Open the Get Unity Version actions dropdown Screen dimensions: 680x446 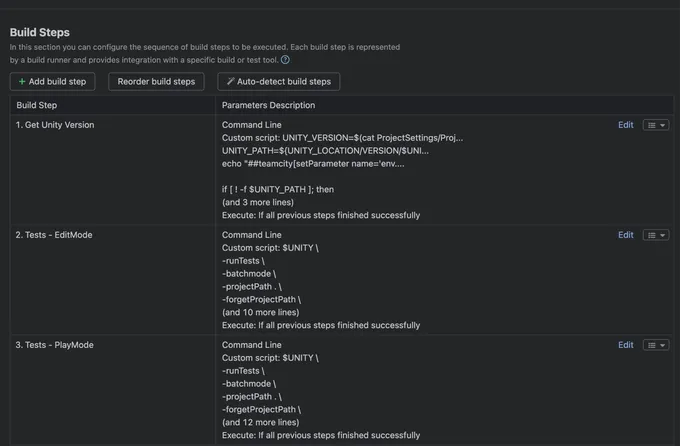655,125
